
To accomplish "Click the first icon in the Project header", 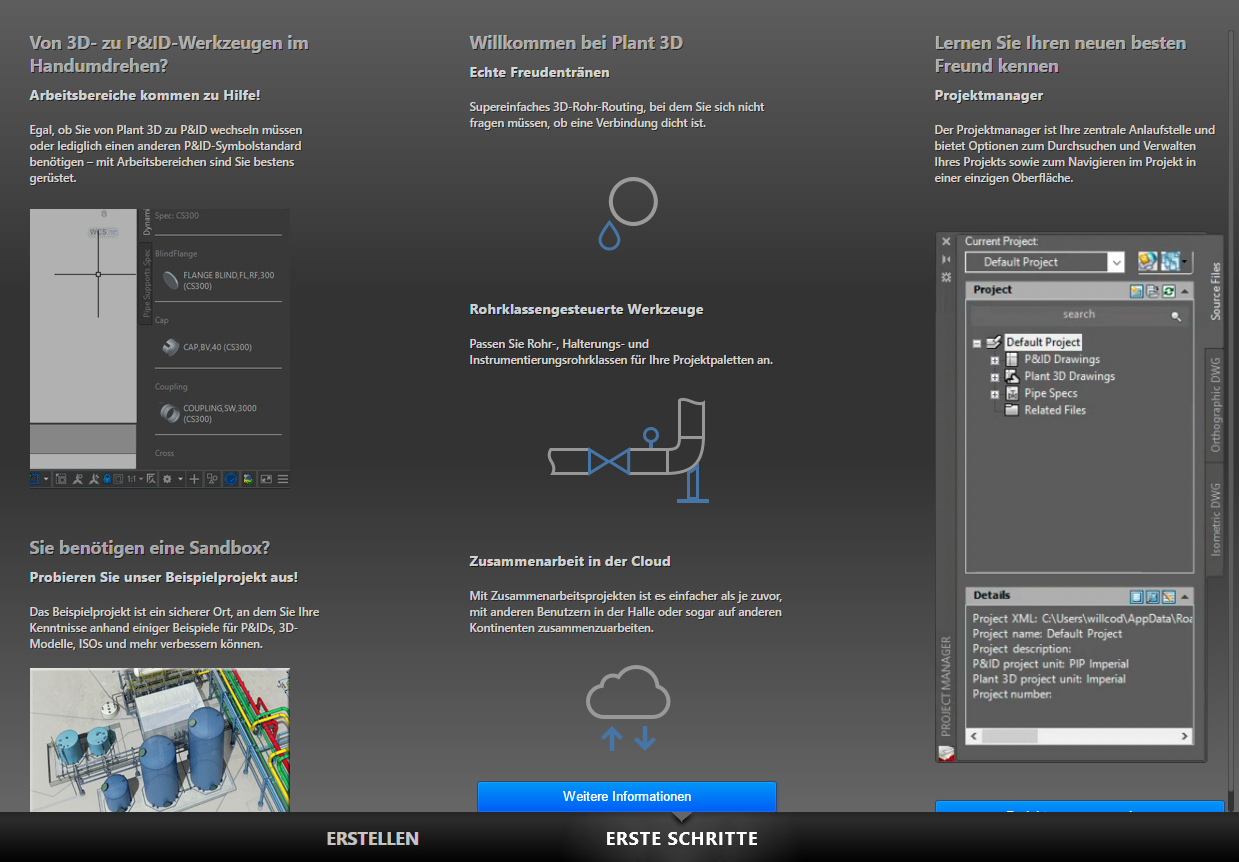I will (x=1136, y=291).
